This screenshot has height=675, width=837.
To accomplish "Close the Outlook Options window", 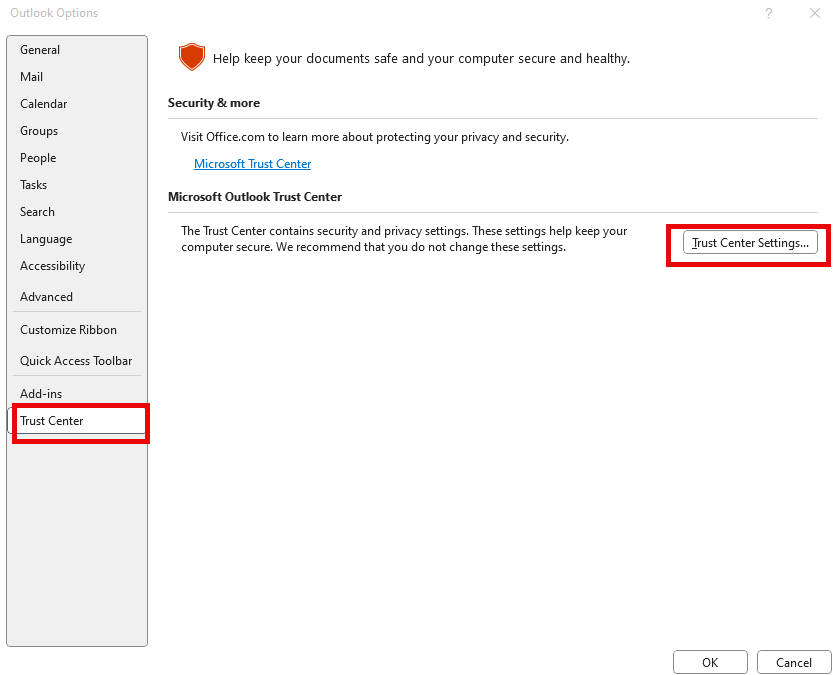I will click(815, 13).
